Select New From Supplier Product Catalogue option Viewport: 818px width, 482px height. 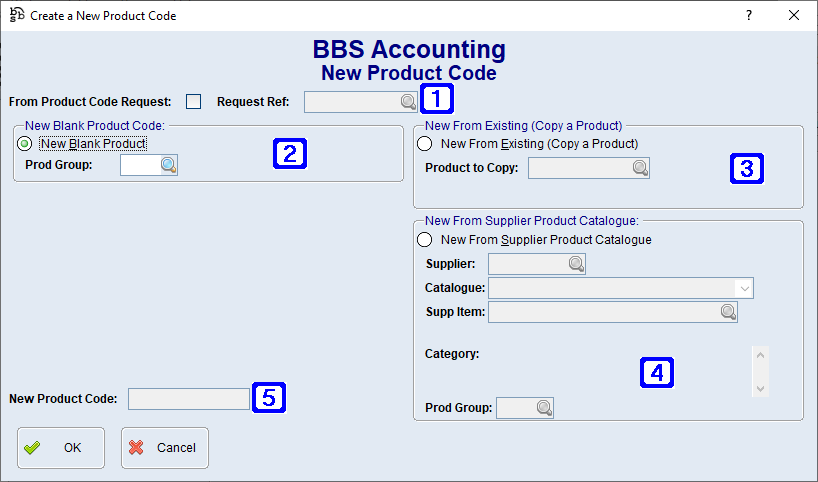425,240
